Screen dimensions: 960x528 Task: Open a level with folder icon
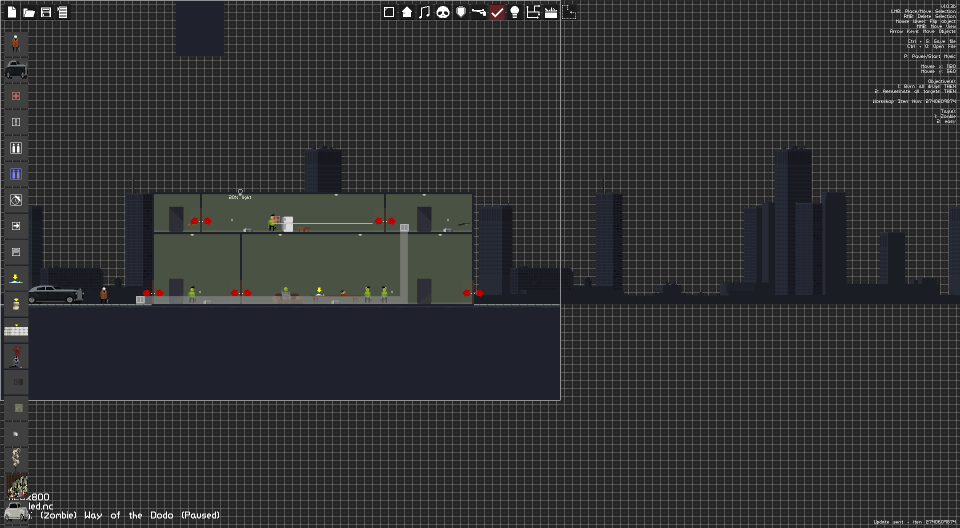(x=29, y=12)
